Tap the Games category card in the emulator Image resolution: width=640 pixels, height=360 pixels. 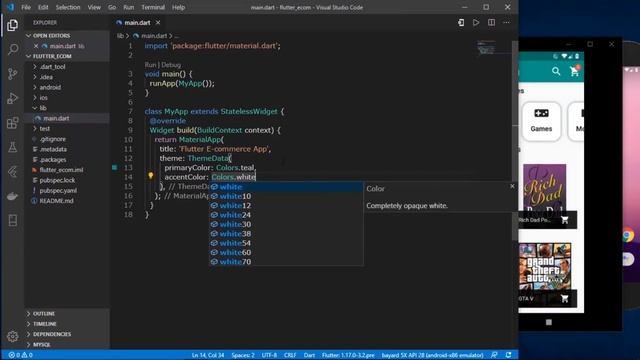pyautogui.click(x=541, y=121)
